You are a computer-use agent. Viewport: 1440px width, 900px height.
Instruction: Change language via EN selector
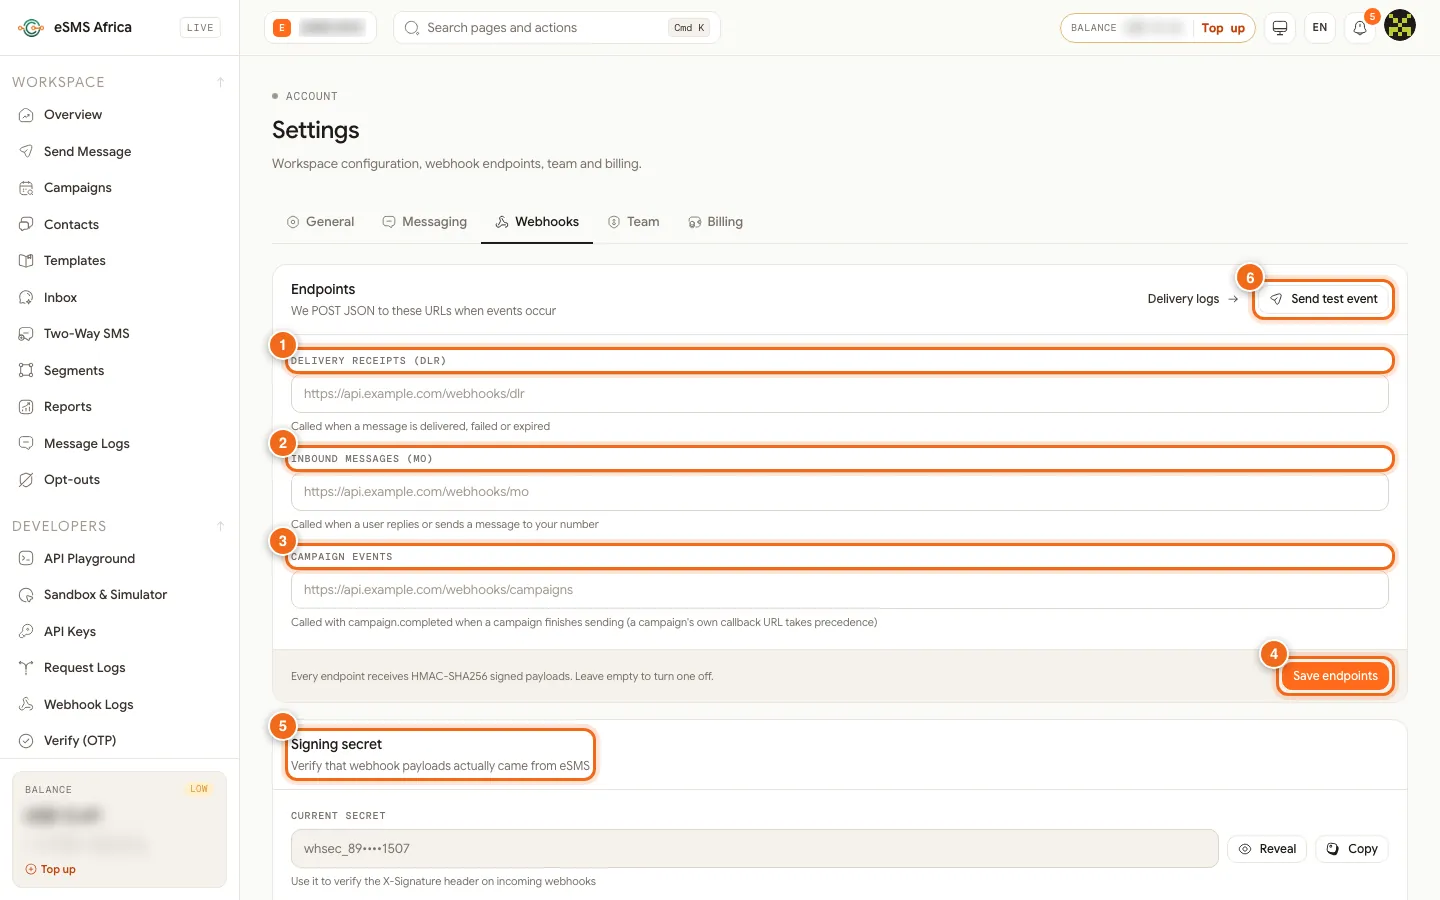pyautogui.click(x=1320, y=28)
